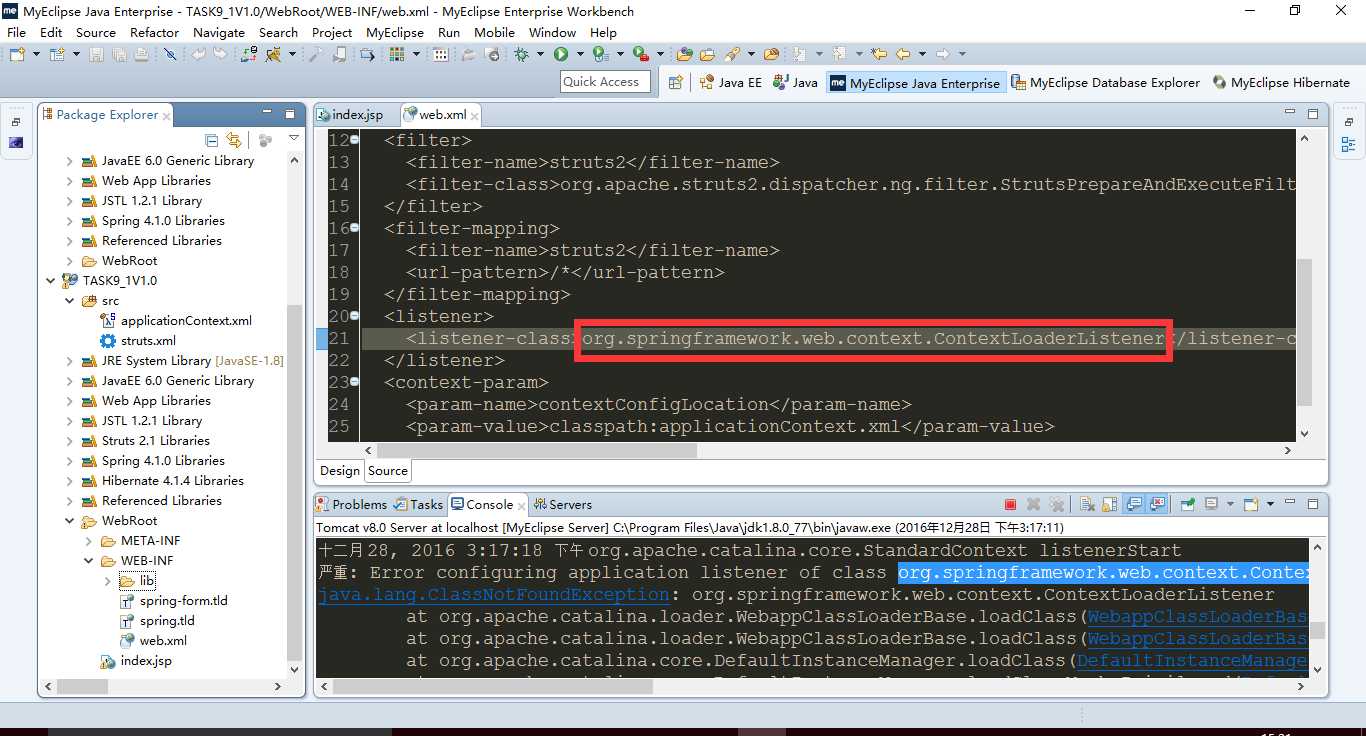Maximize the editor area
The image size is (1366, 736).
1313,114
